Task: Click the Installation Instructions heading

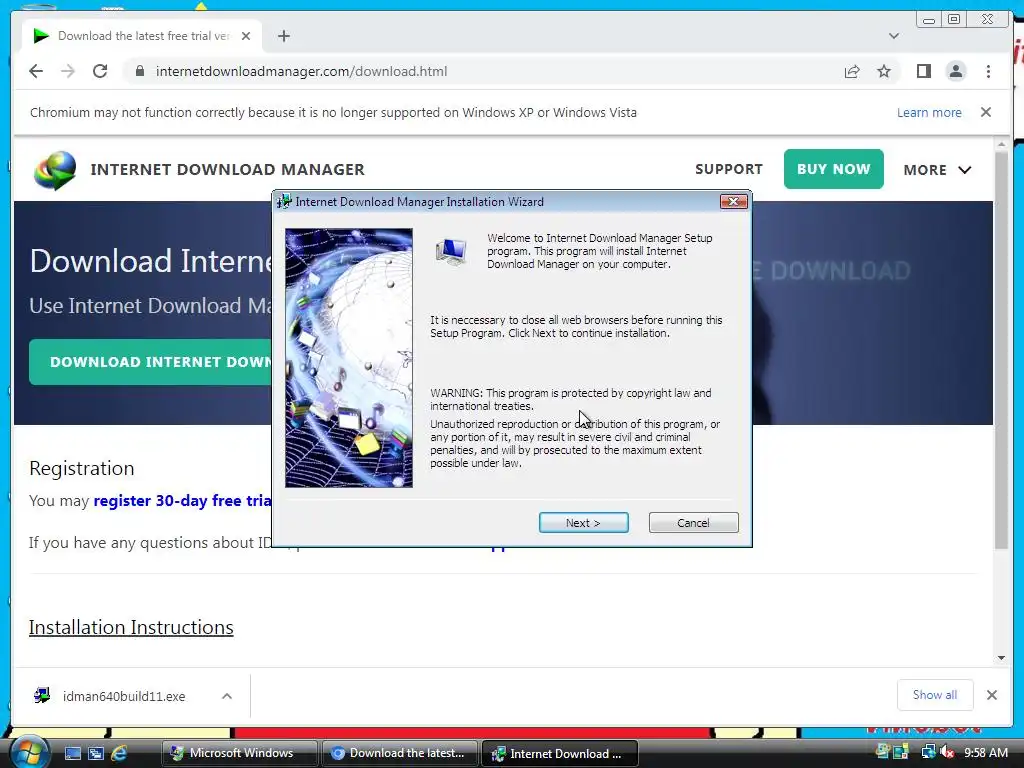Action: tap(131, 627)
